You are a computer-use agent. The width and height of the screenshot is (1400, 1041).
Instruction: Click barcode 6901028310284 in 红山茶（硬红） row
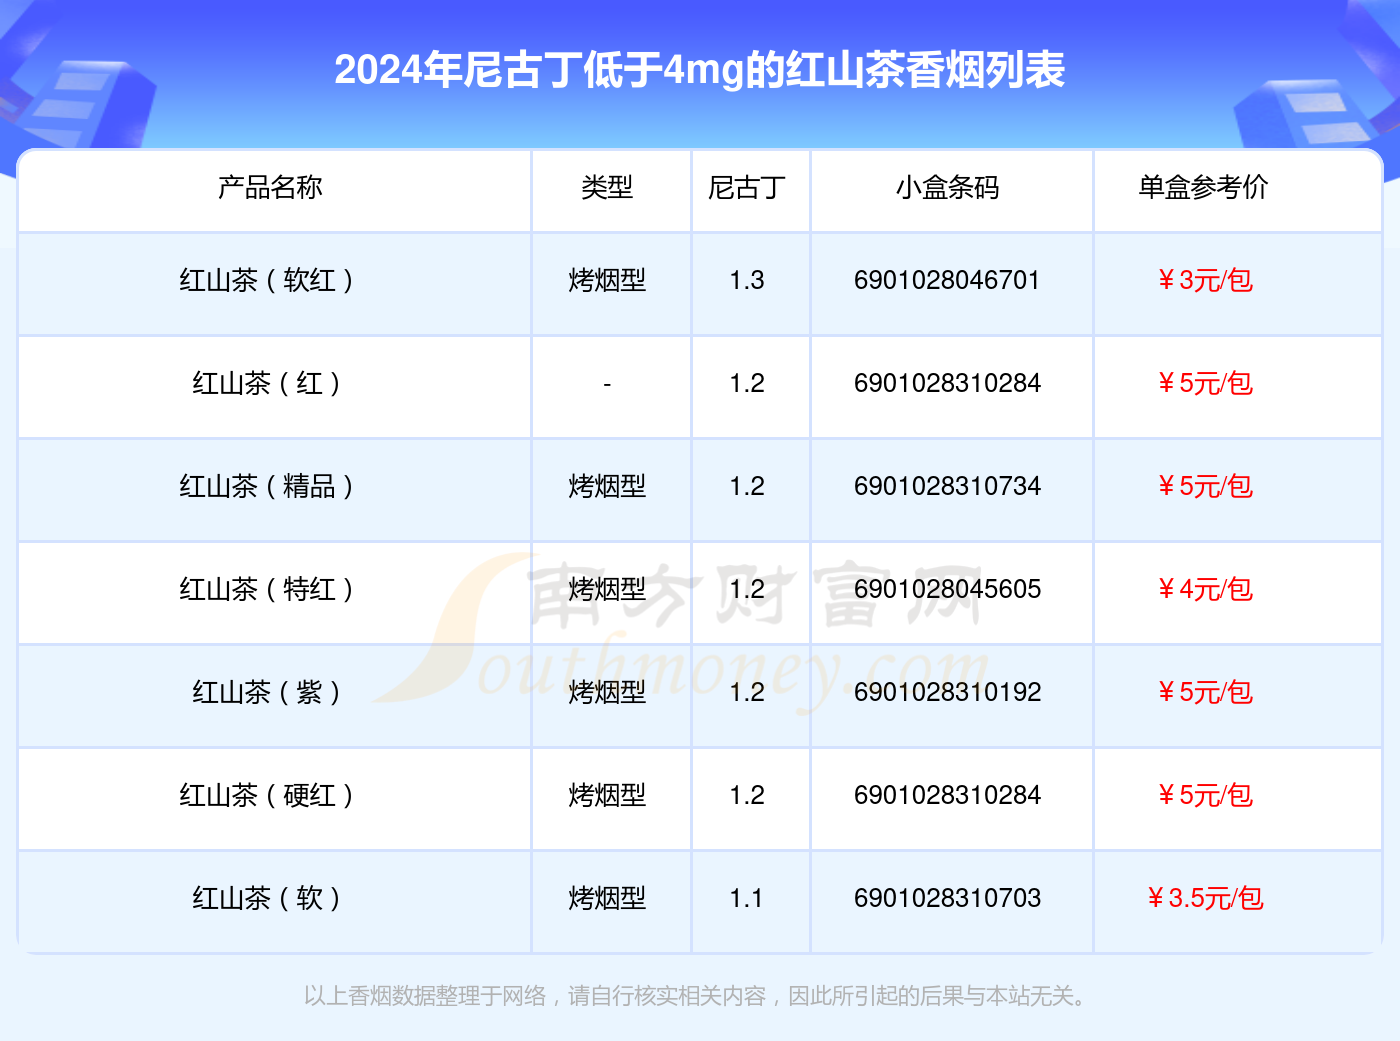click(947, 795)
